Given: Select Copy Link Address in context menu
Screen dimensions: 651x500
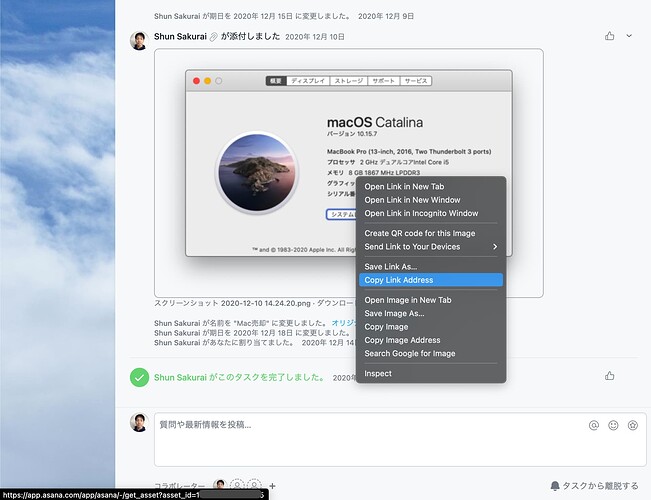Looking at the screenshot, I should tap(431, 280).
